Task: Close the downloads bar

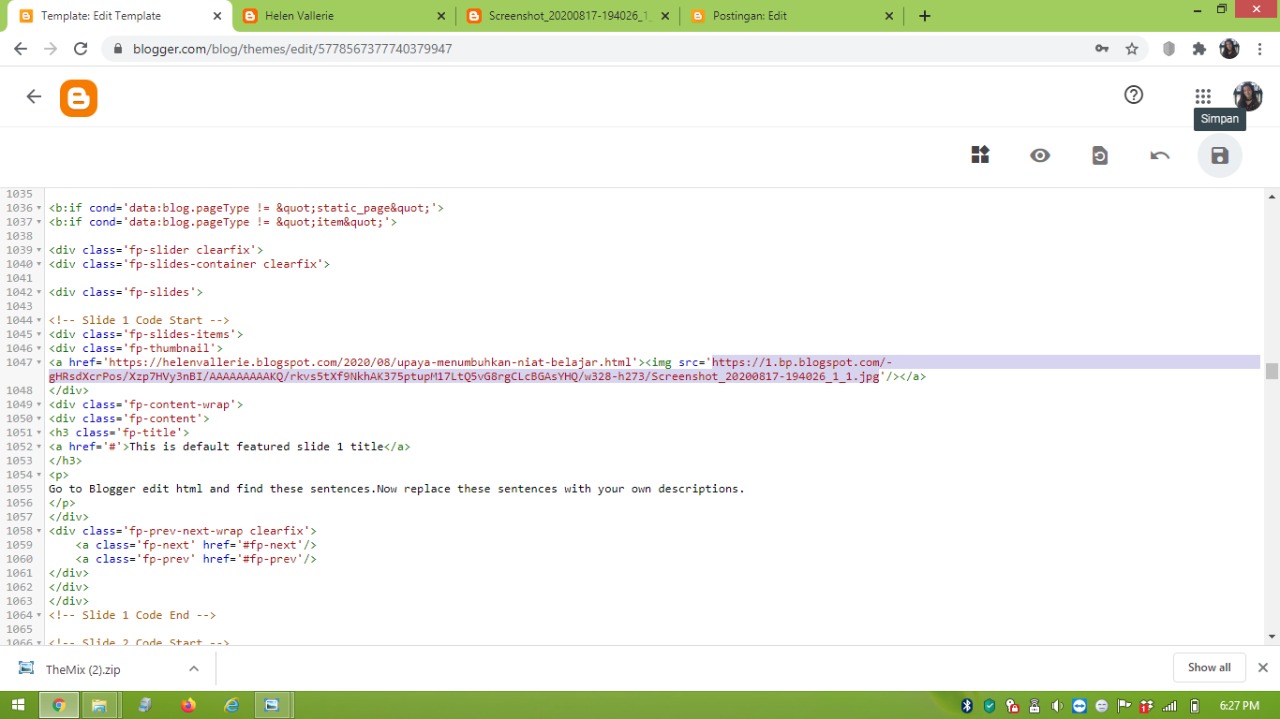Action: pyautogui.click(x=1262, y=667)
